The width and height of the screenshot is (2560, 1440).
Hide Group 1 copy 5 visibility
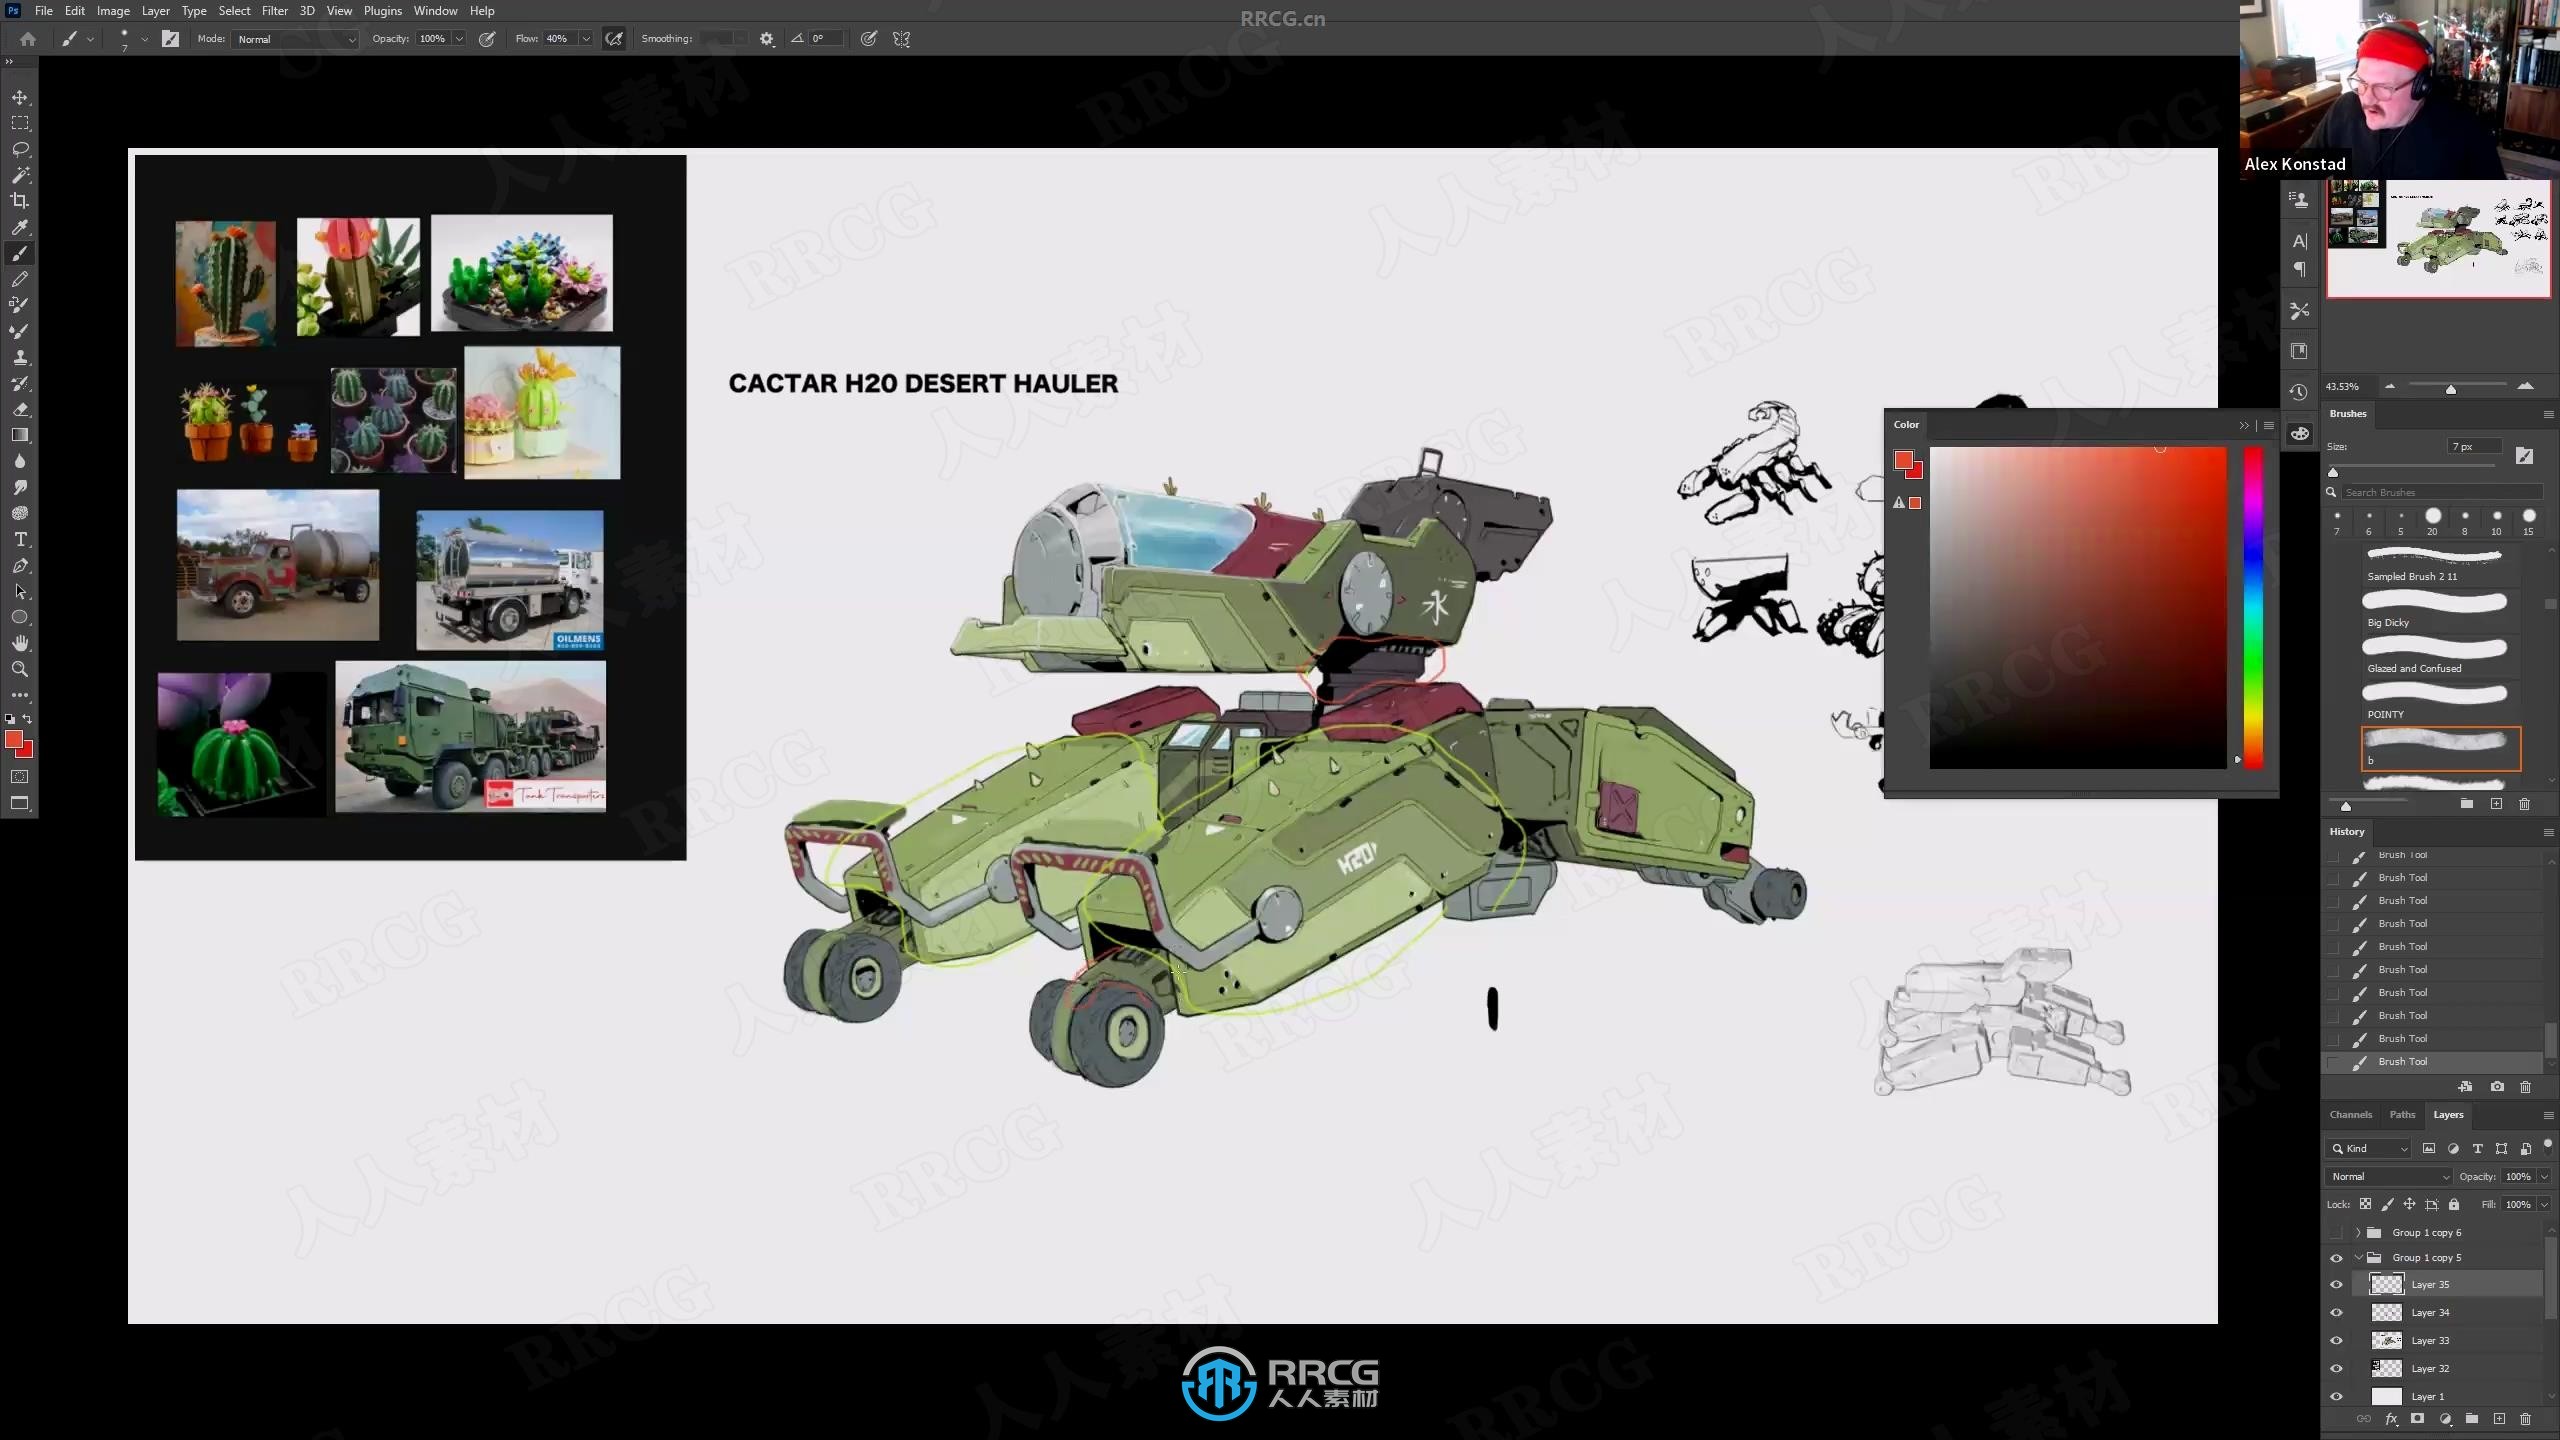(x=2336, y=1258)
